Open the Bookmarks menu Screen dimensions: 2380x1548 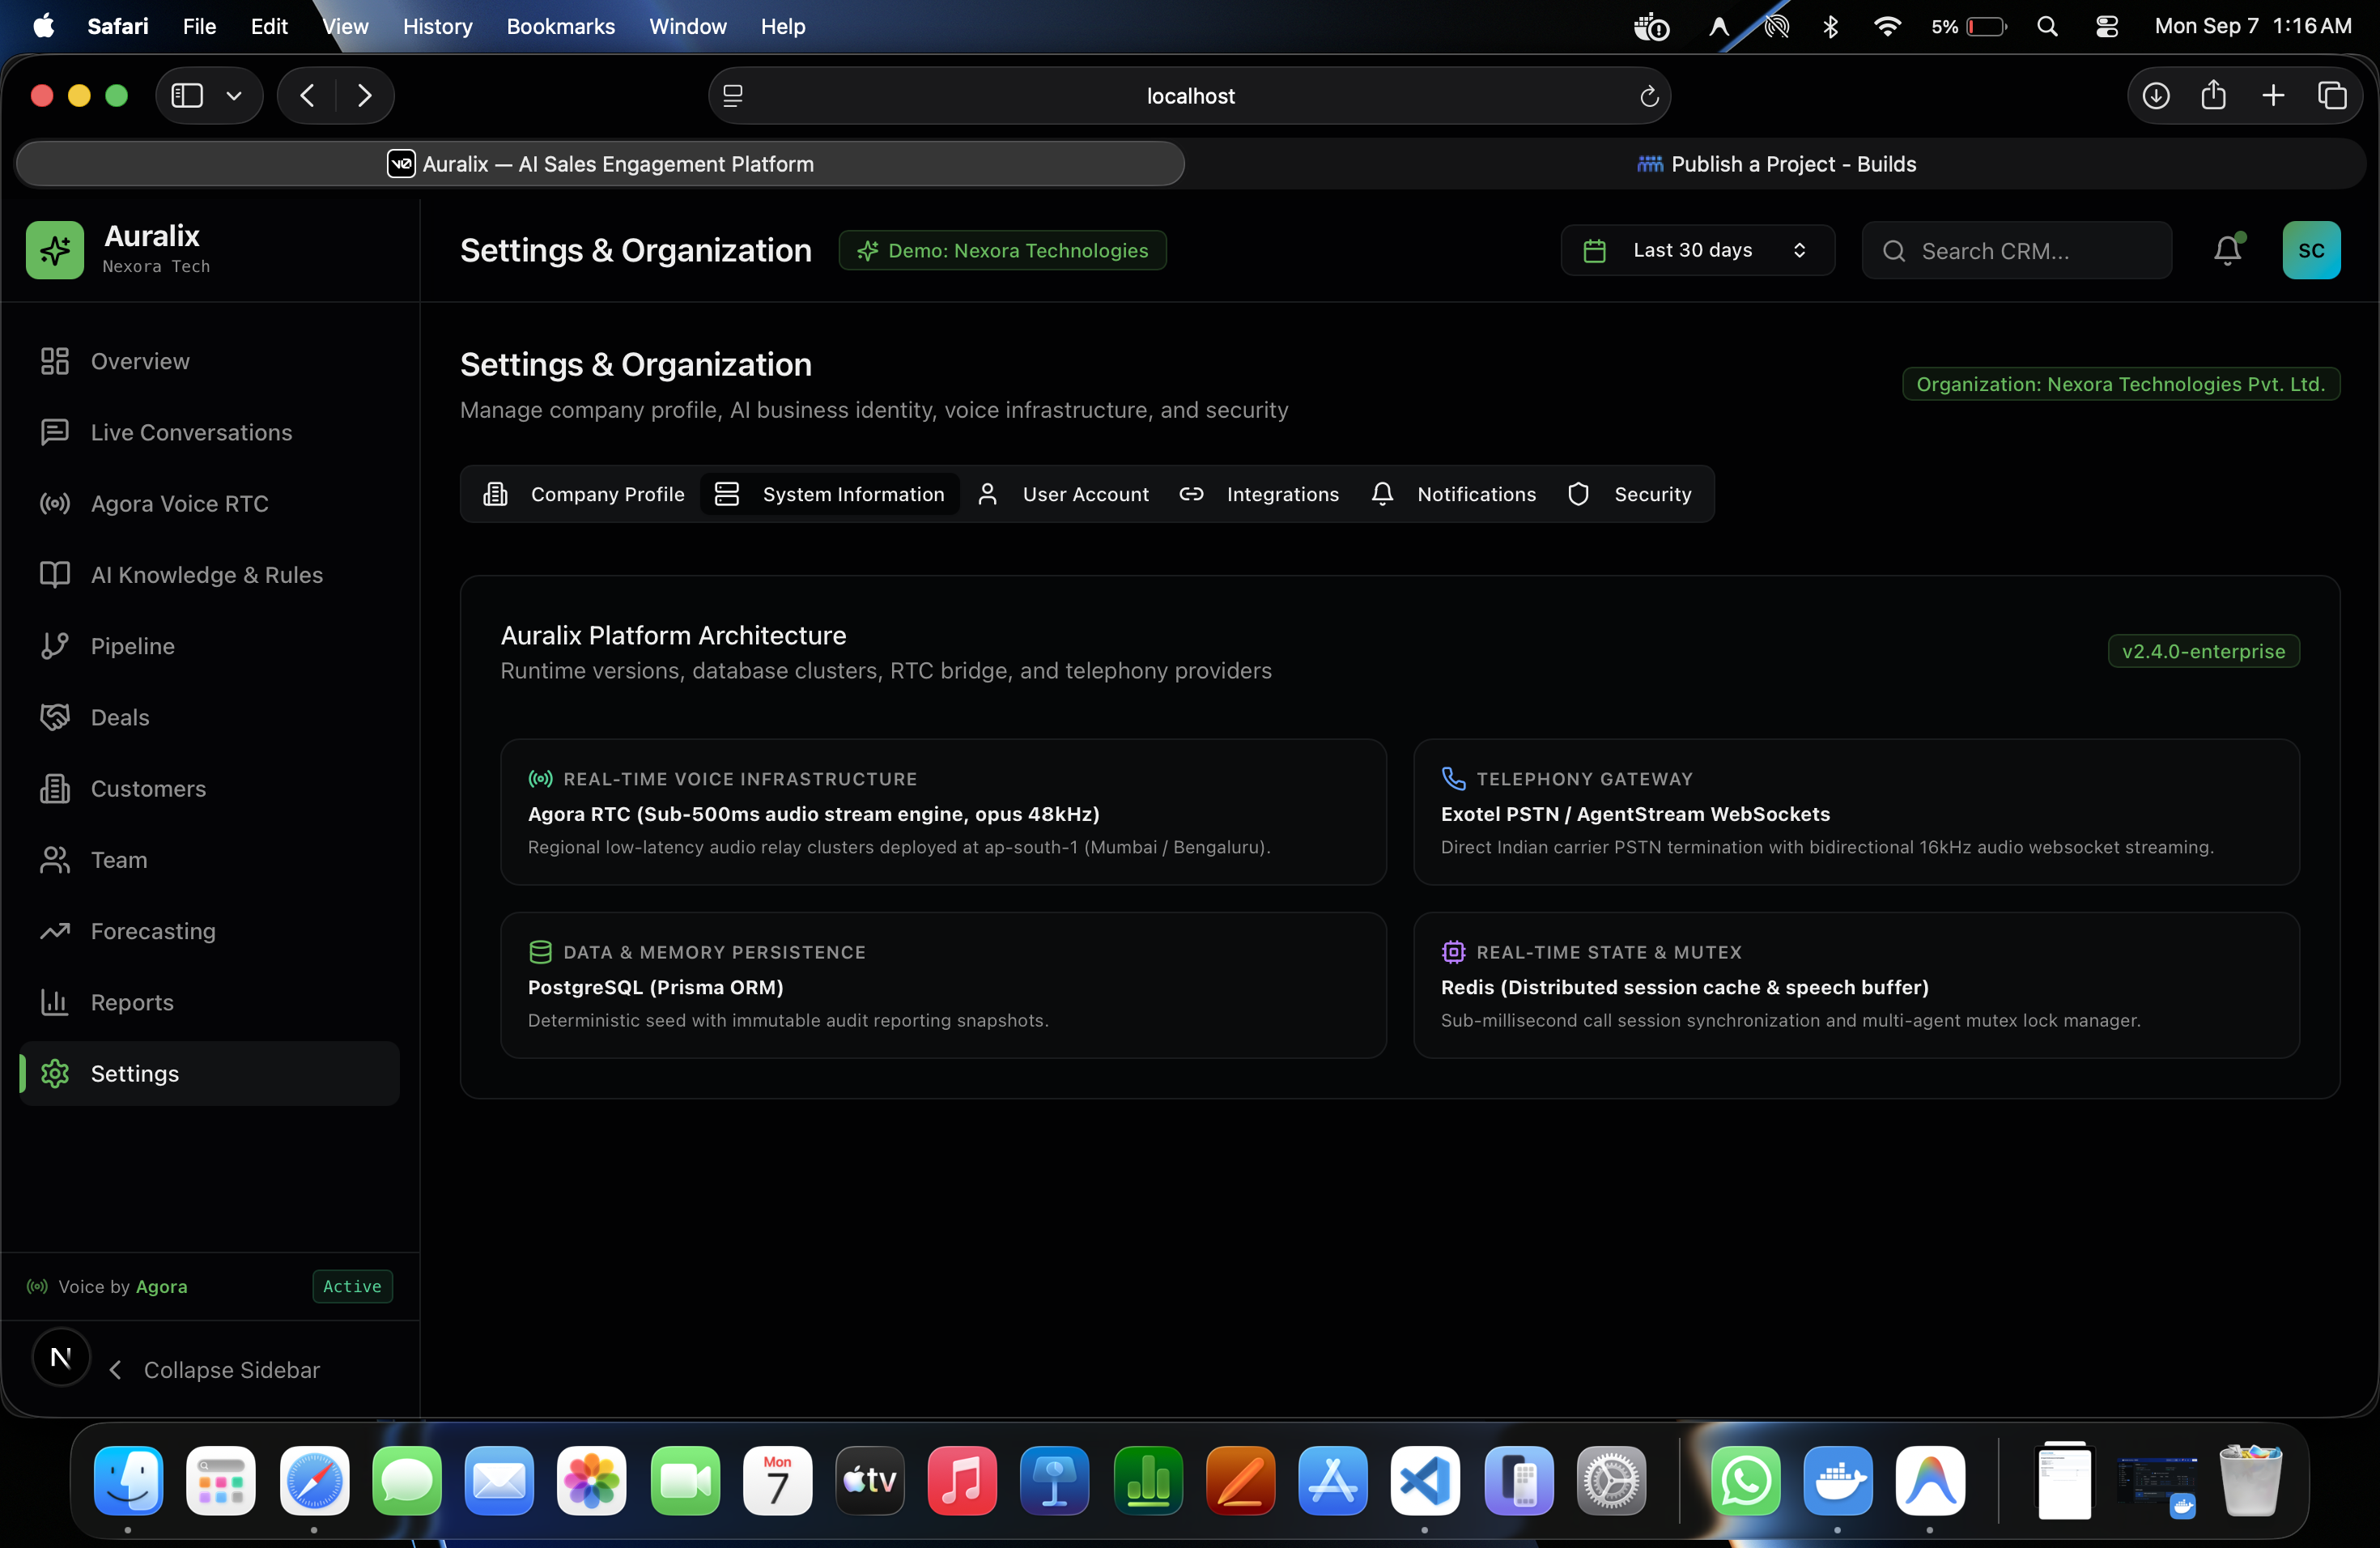point(560,26)
